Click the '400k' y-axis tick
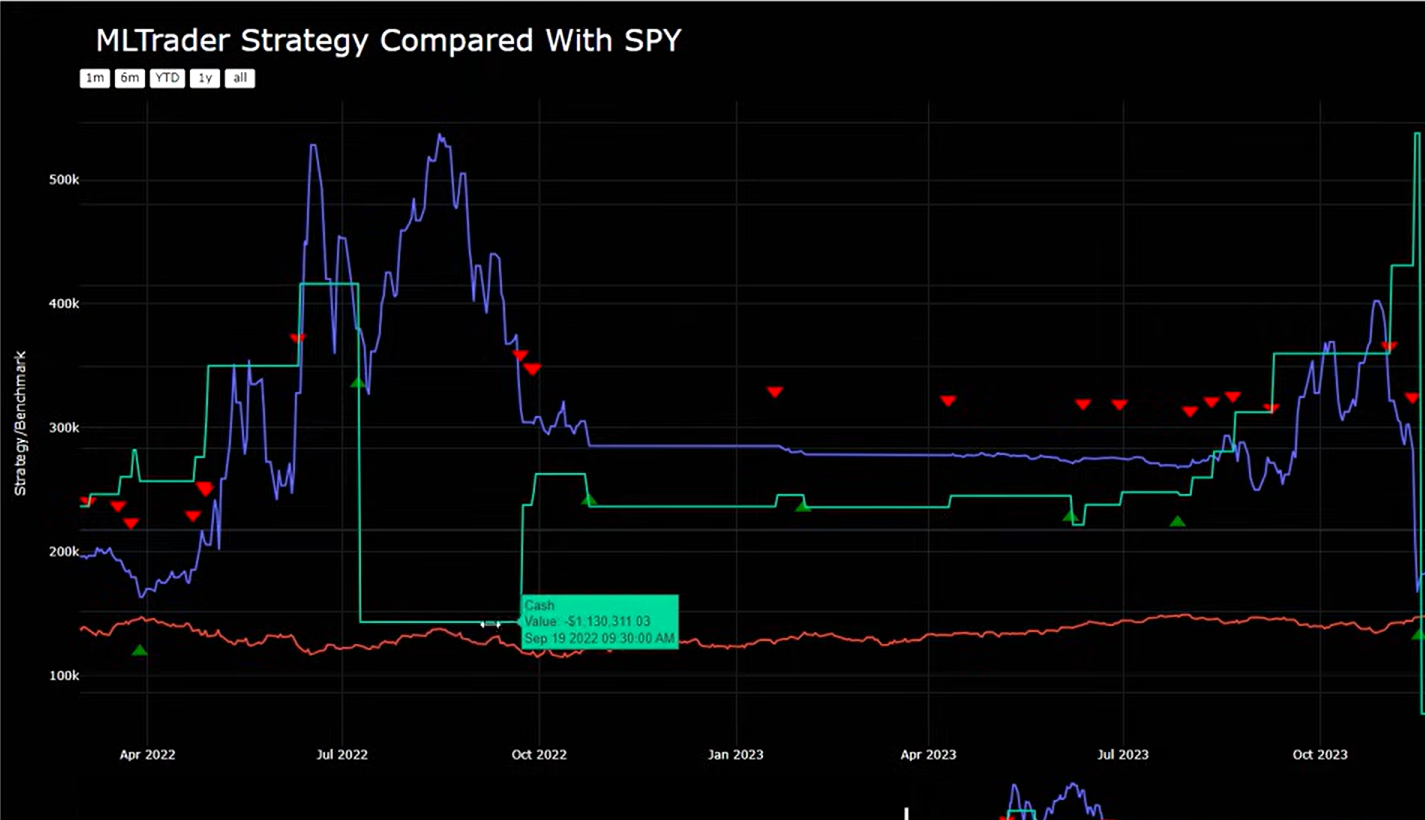Viewport: 1425px width, 820px height. (x=64, y=304)
